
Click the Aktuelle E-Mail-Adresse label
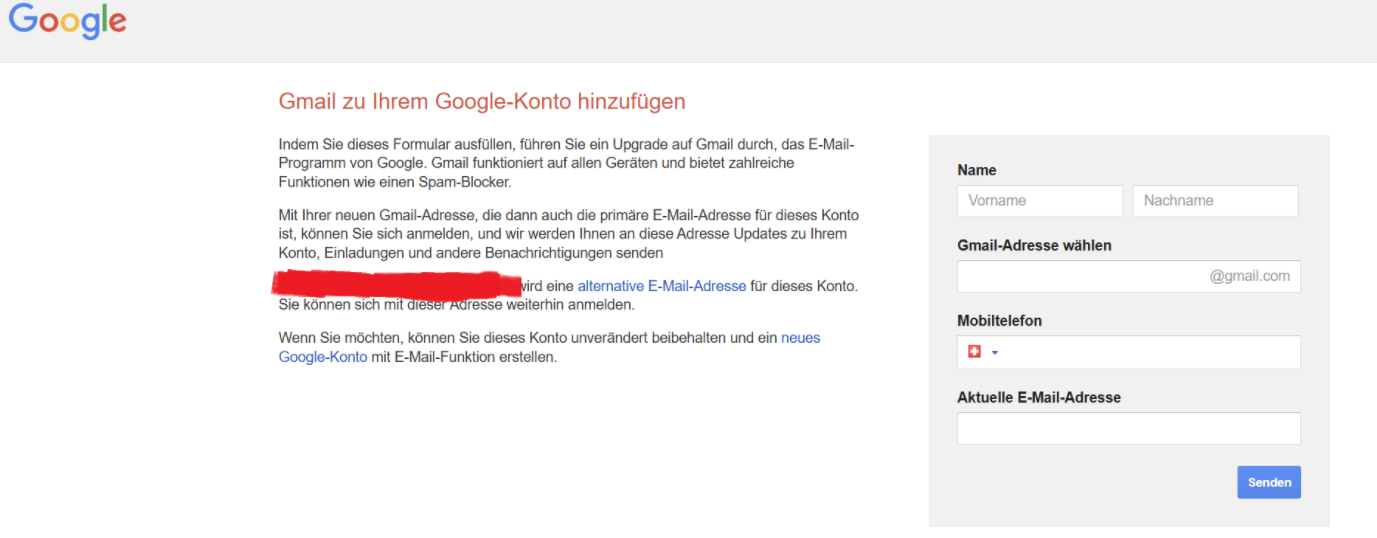pos(1039,397)
